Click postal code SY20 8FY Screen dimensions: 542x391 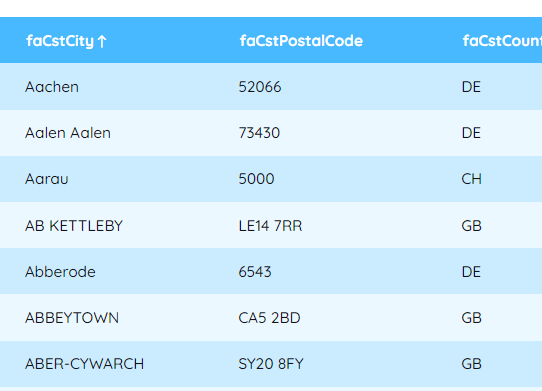click(x=271, y=364)
